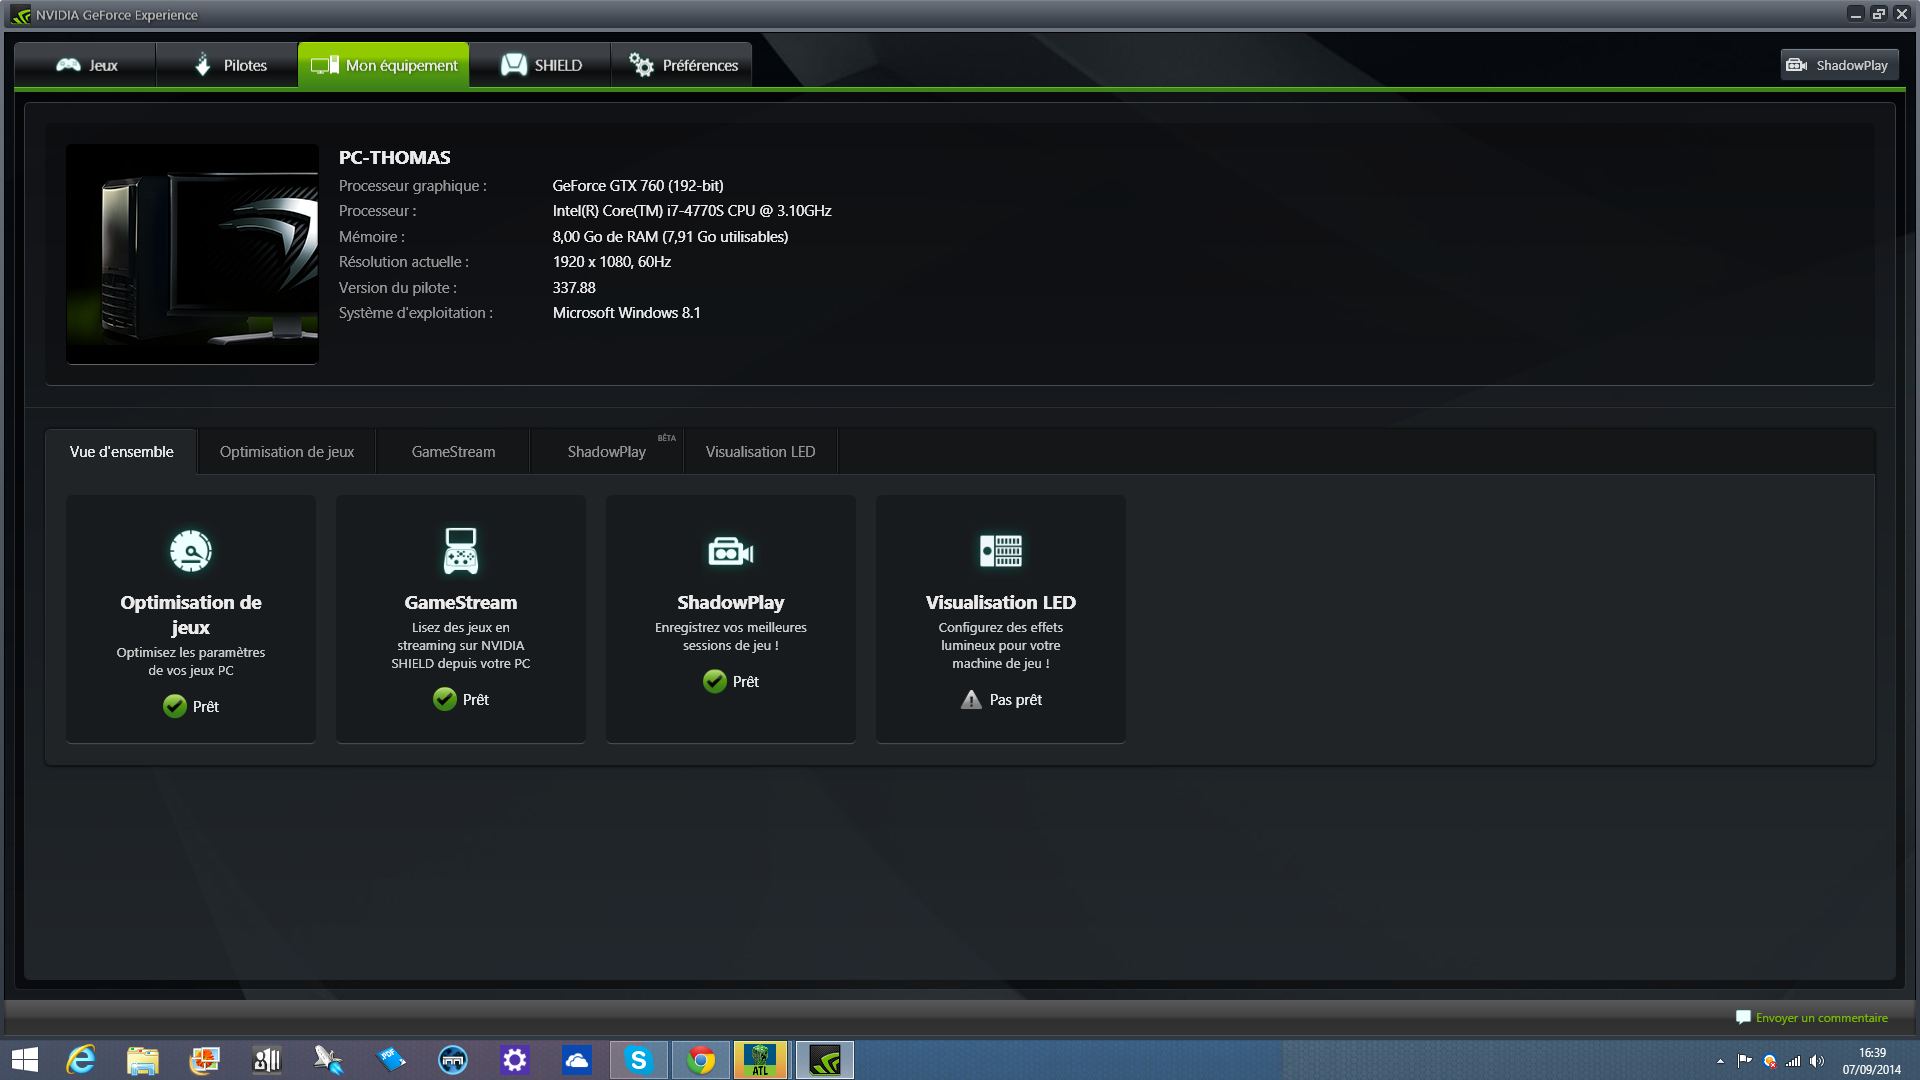The height and width of the screenshot is (1080, 1920).
Task: Switch to the GameStream tab
Action: click(x=452, y=451)
